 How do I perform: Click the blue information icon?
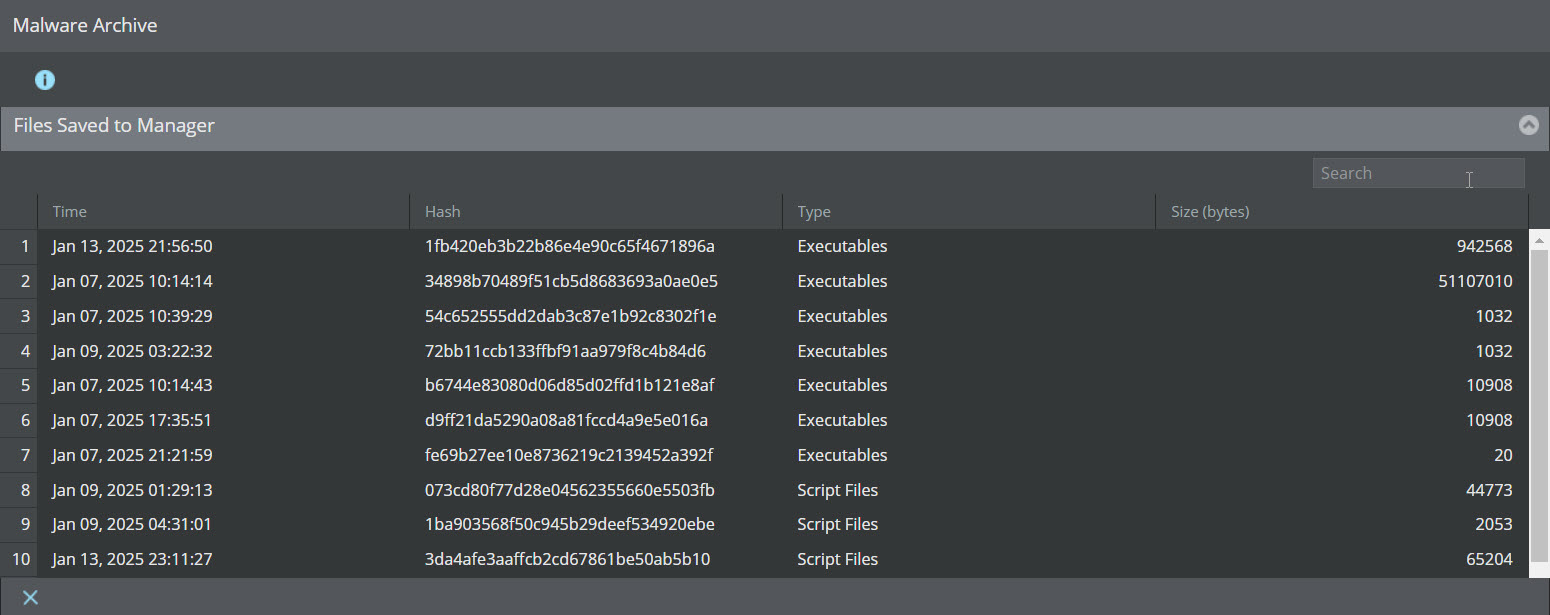45,80
